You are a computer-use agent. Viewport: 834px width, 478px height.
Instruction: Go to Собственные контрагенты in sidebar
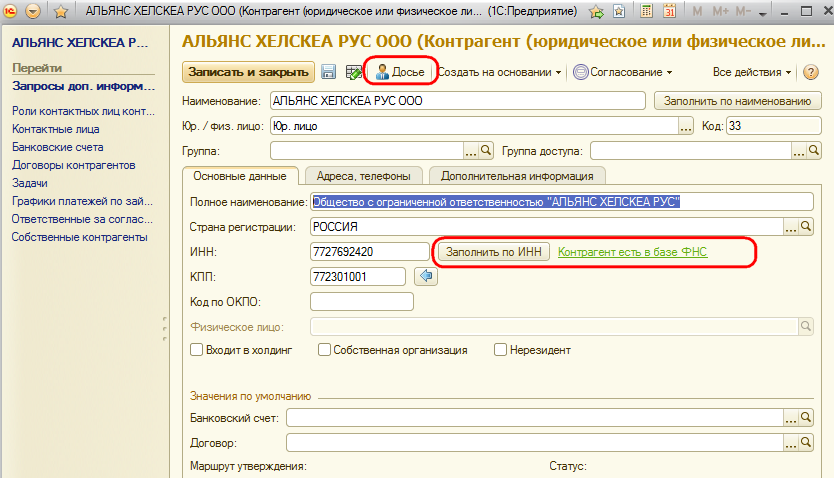[80, 238]
